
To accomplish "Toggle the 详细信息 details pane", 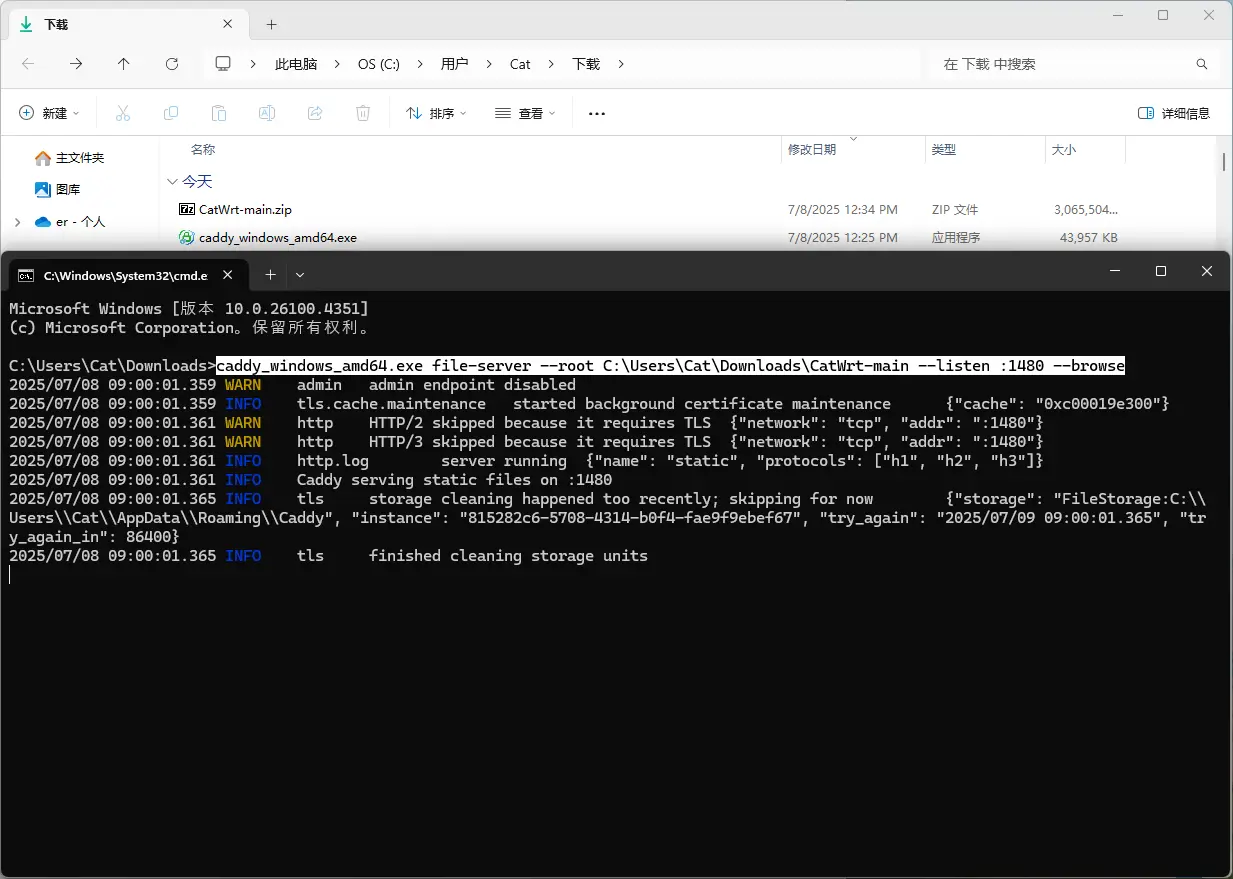I will coord(1174,113).
